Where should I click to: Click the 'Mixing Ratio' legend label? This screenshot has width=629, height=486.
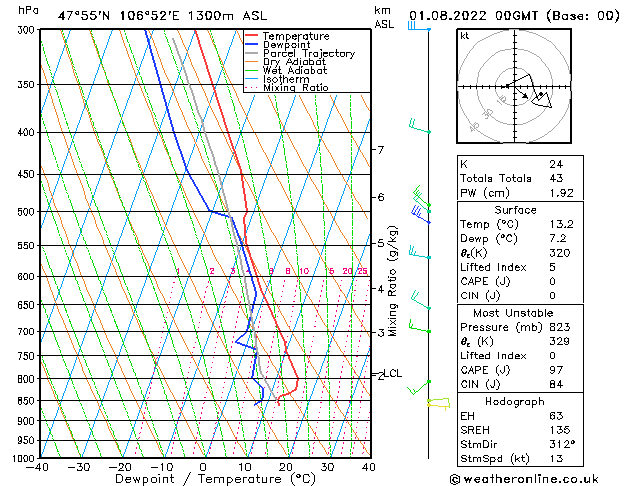tap(296, 87)
